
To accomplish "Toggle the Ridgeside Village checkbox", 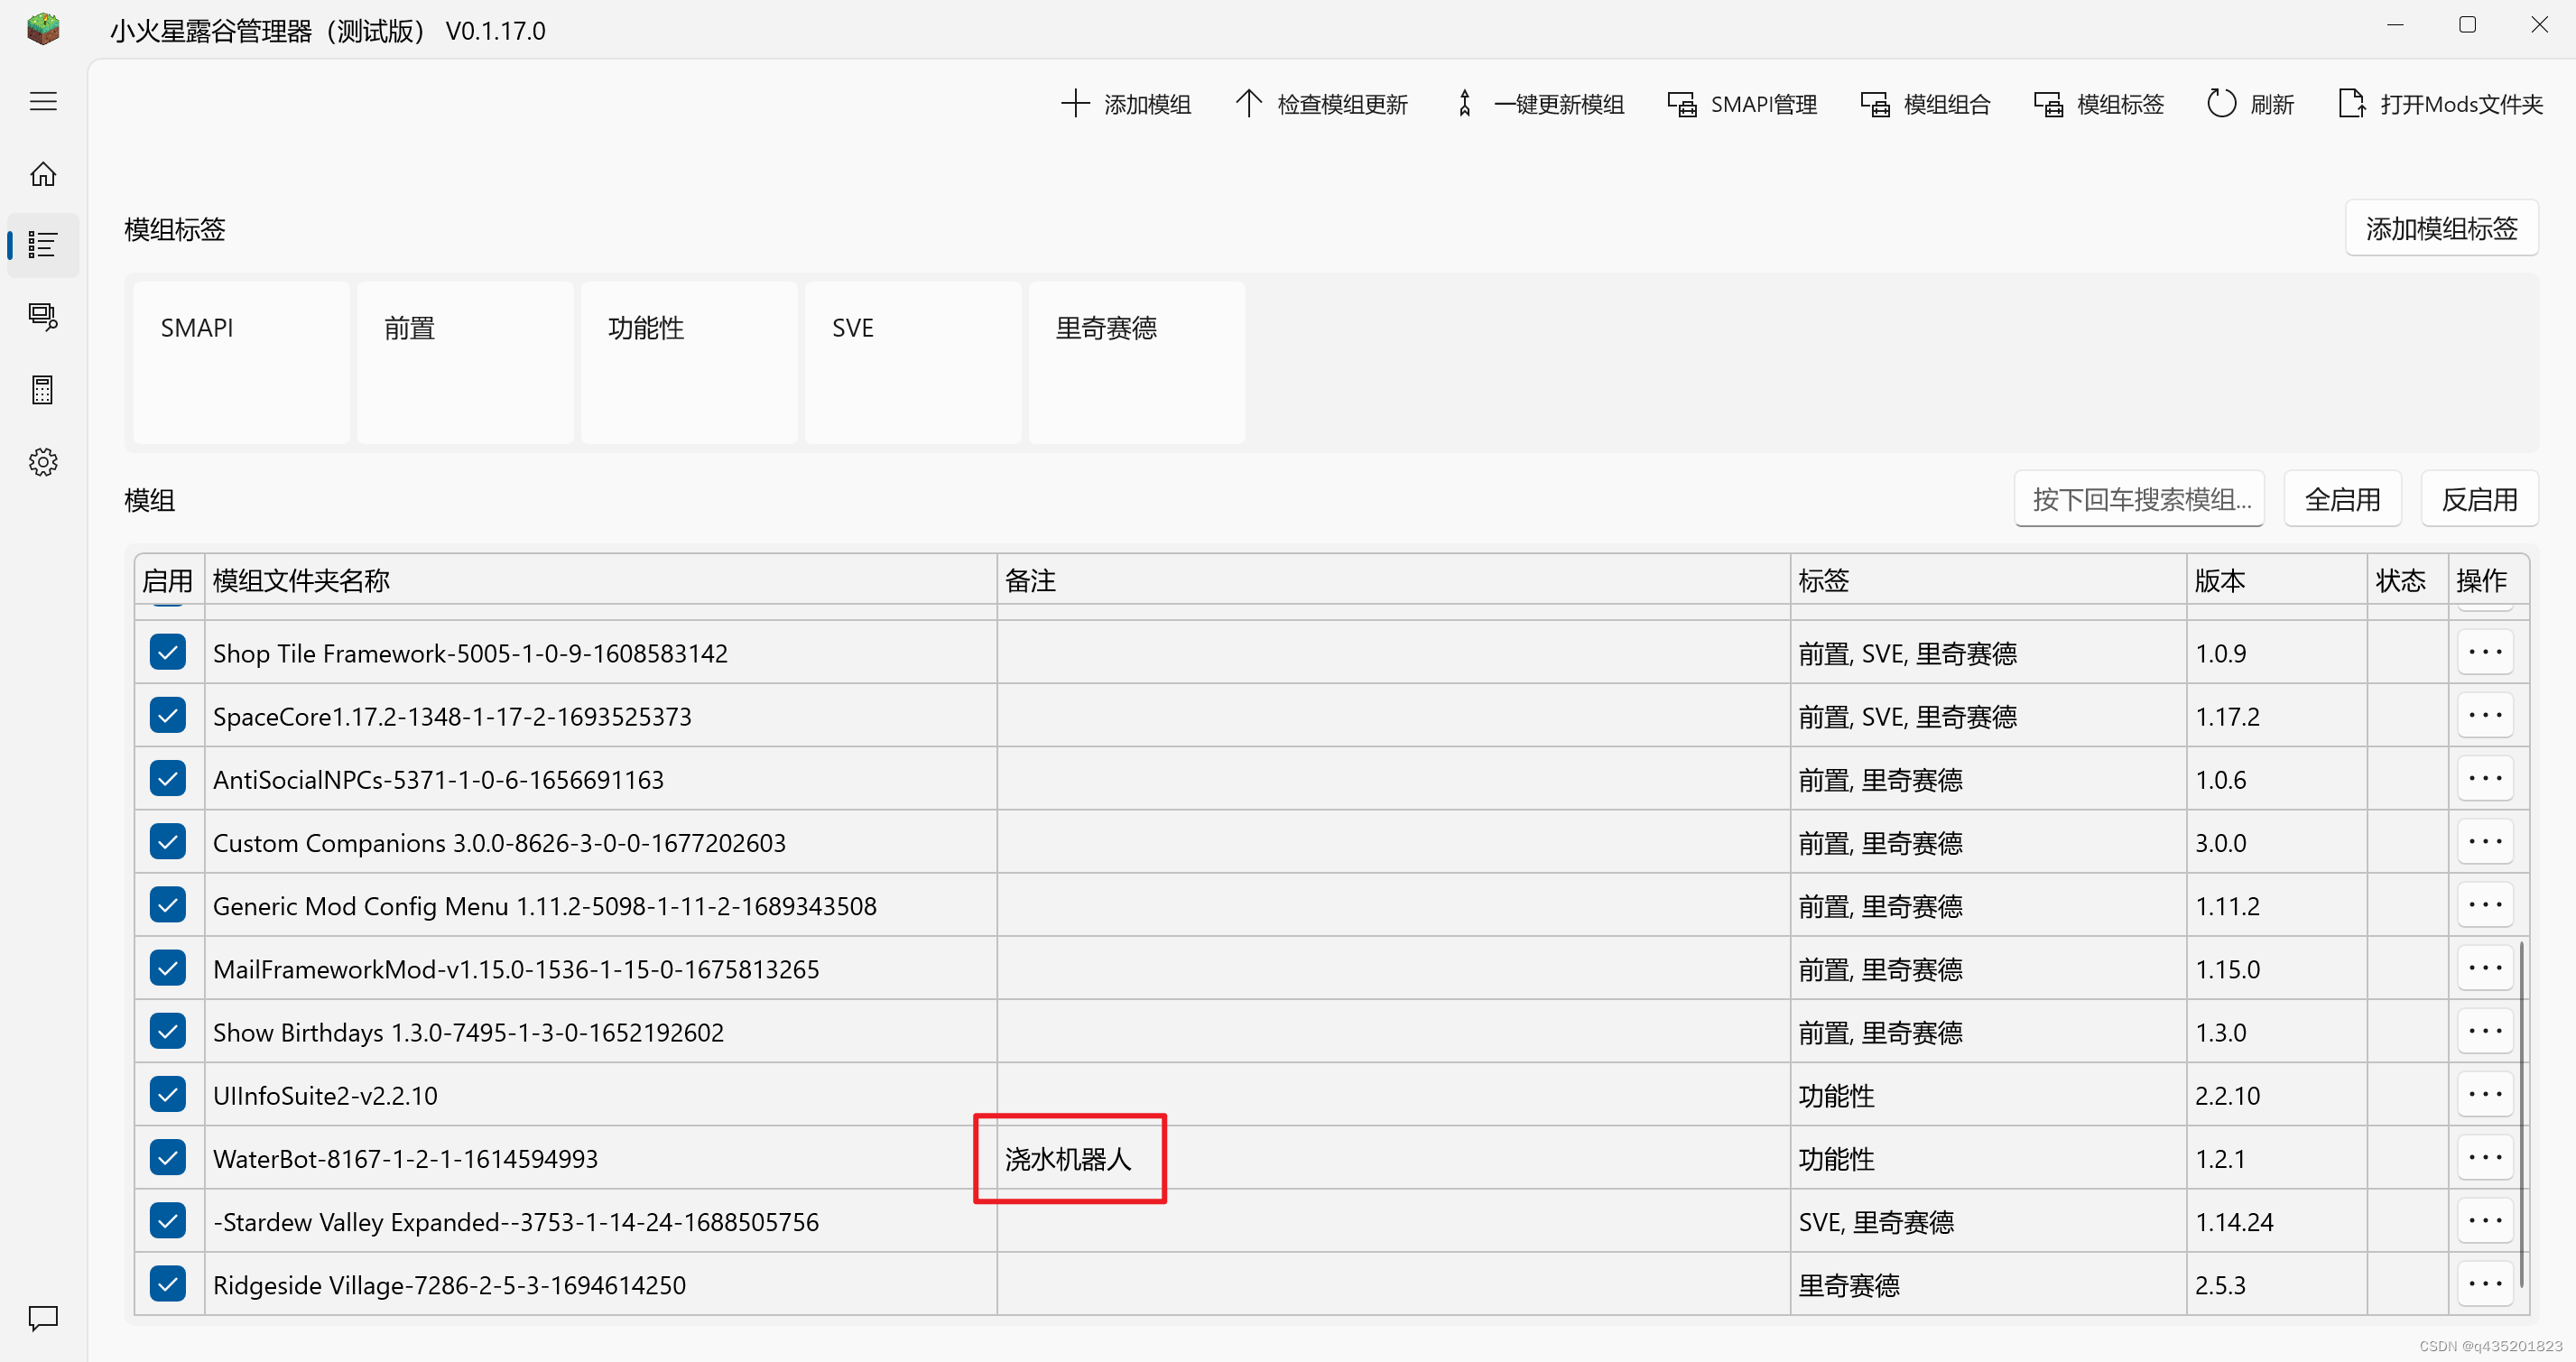I will (x=168, y=1284).
